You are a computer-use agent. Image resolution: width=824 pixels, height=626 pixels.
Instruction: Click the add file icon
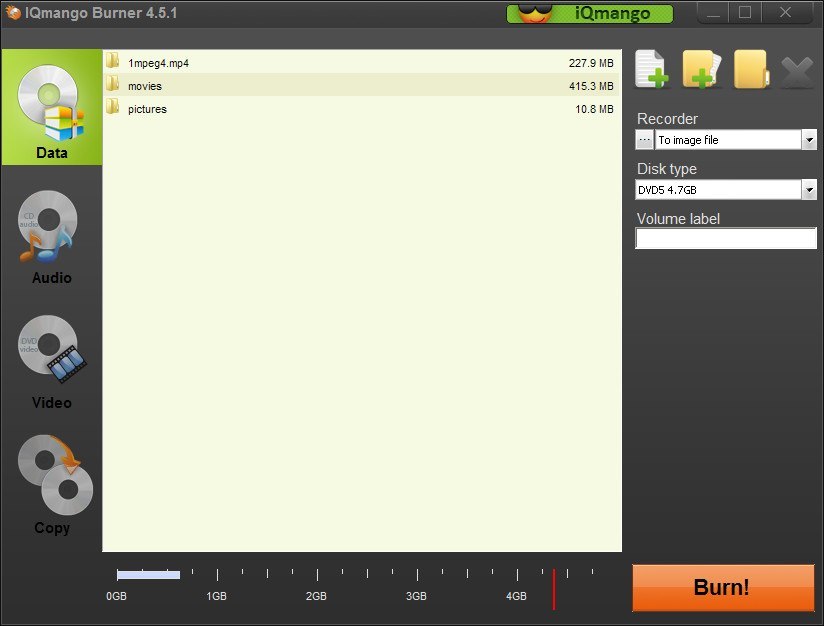[x=652, y=69]
